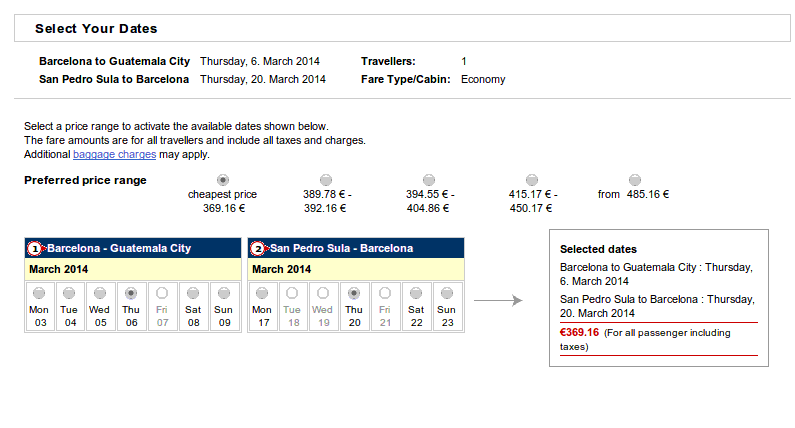The height and width of the screenshot is (428, 795).
Task: Click the Selected dates heading
Action: (598, 249)
